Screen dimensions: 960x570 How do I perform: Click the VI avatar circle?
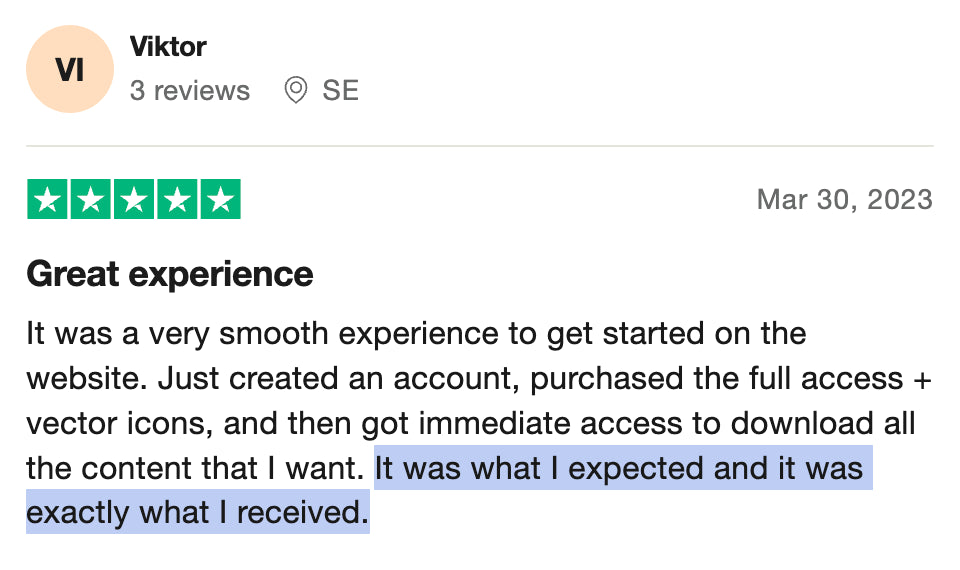click(70, 69)
